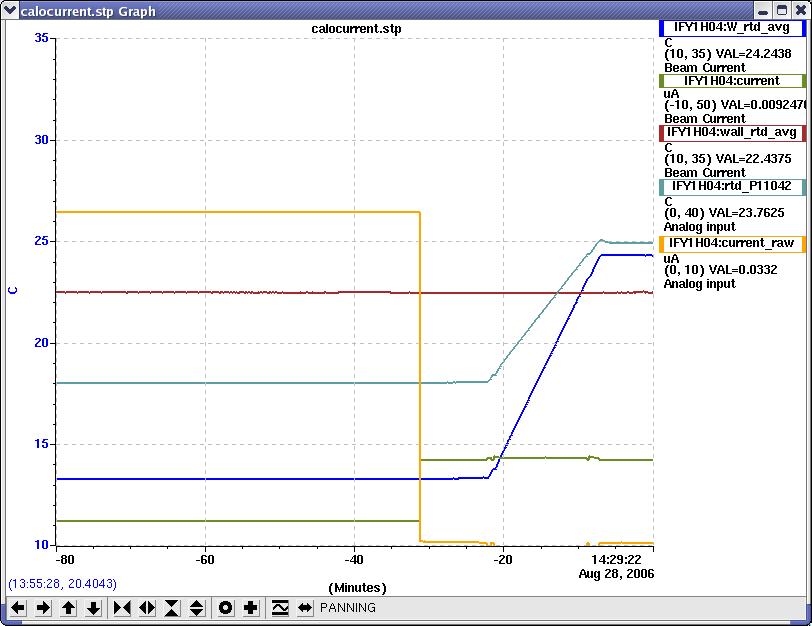
Task: Select the IFY1H04:current_raw legend entry
Action: 732,243
